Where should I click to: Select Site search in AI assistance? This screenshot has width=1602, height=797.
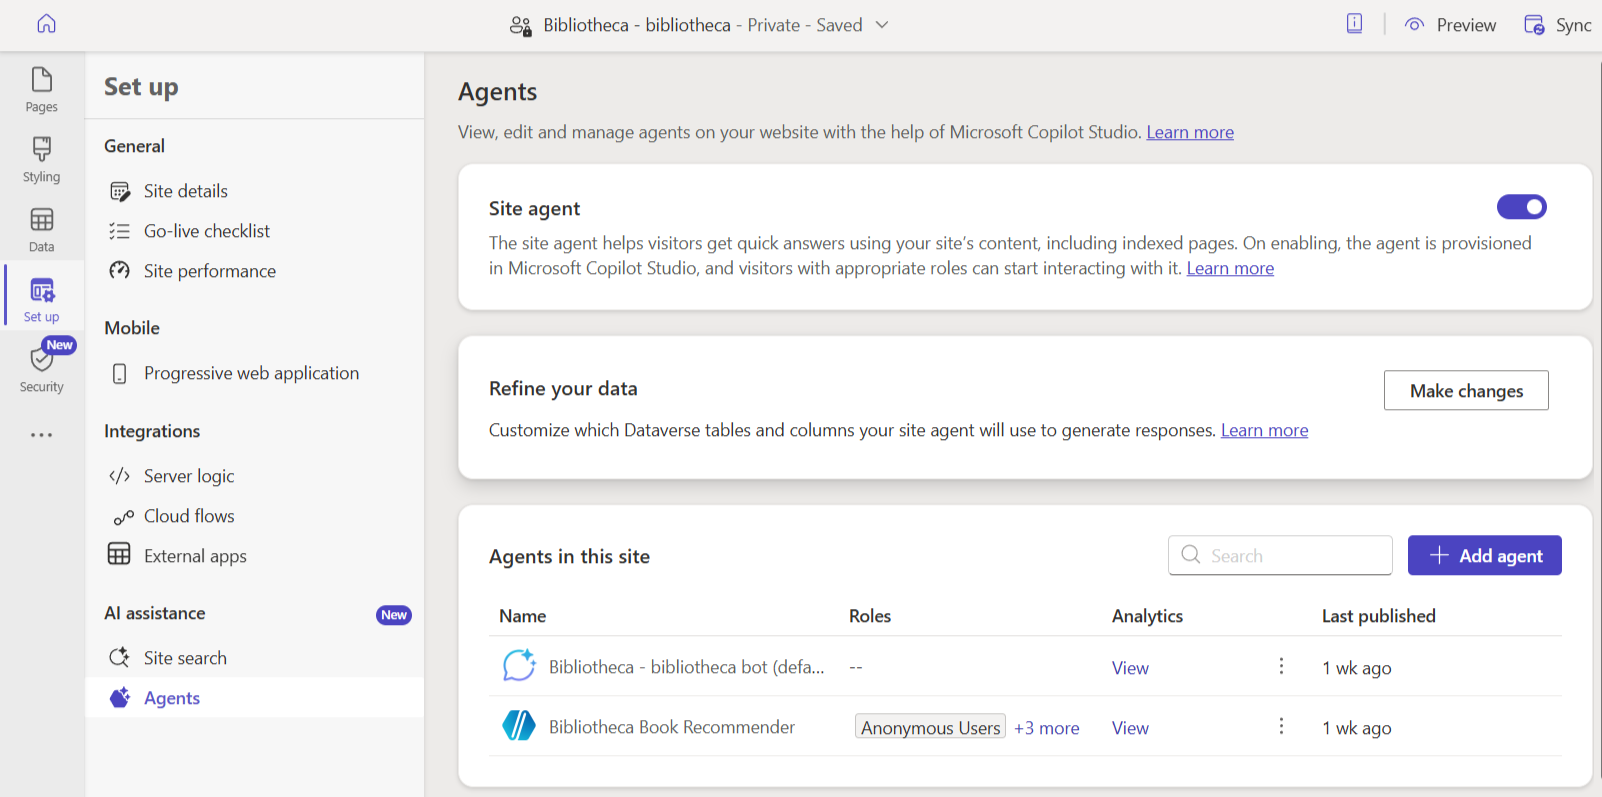(x=185, y=658)
